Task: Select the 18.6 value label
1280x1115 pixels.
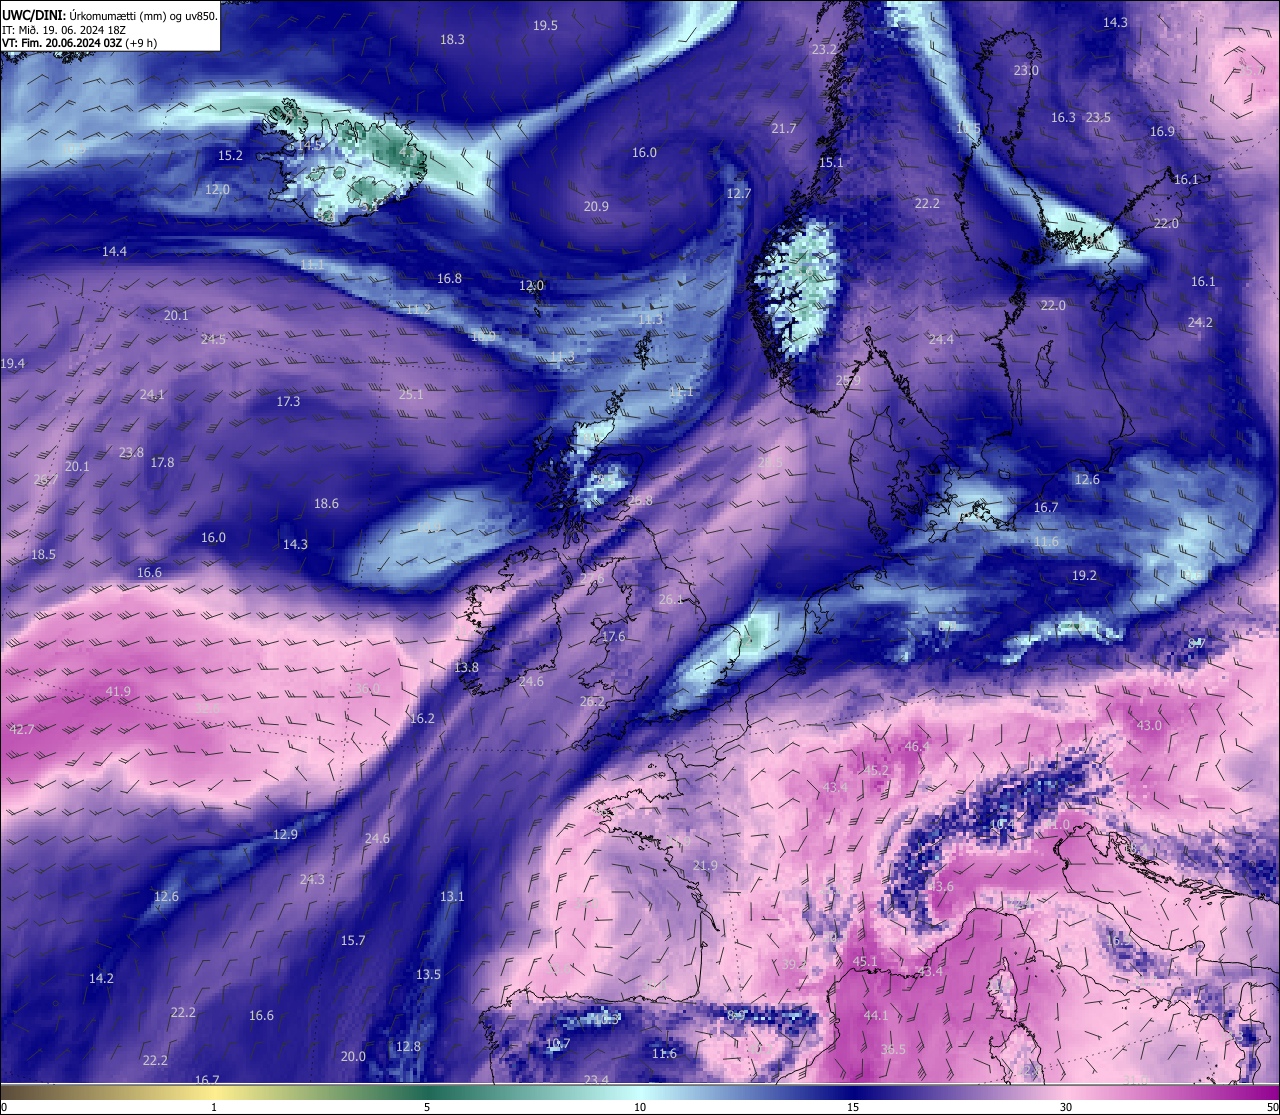Action: click(326, 504)
